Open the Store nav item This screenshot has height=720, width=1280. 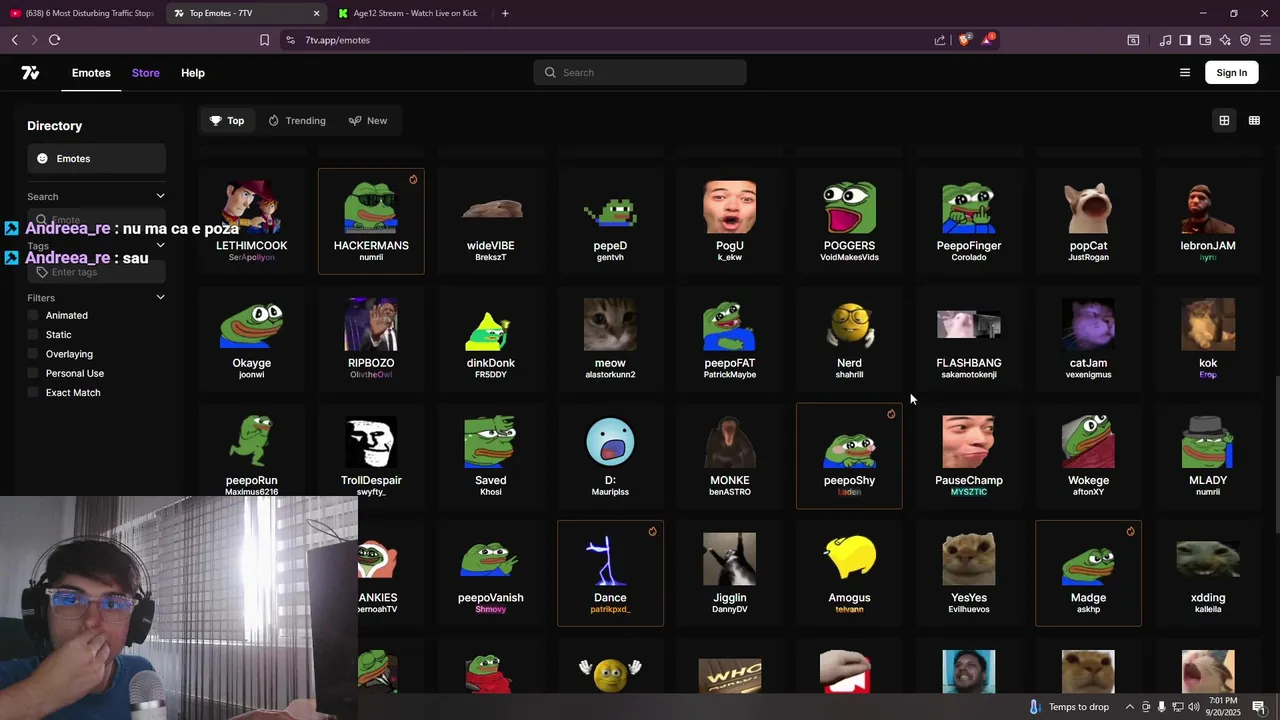tap(146, 73)
